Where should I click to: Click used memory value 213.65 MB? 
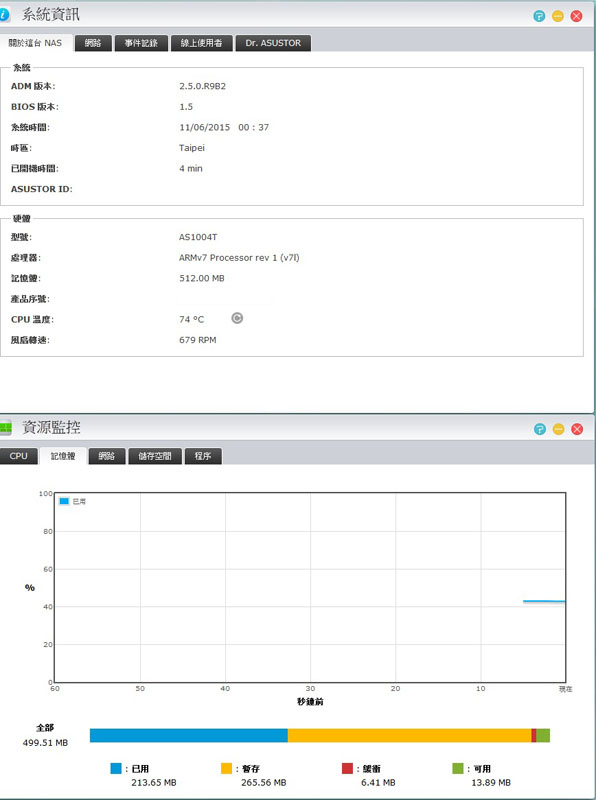point(154,782)
